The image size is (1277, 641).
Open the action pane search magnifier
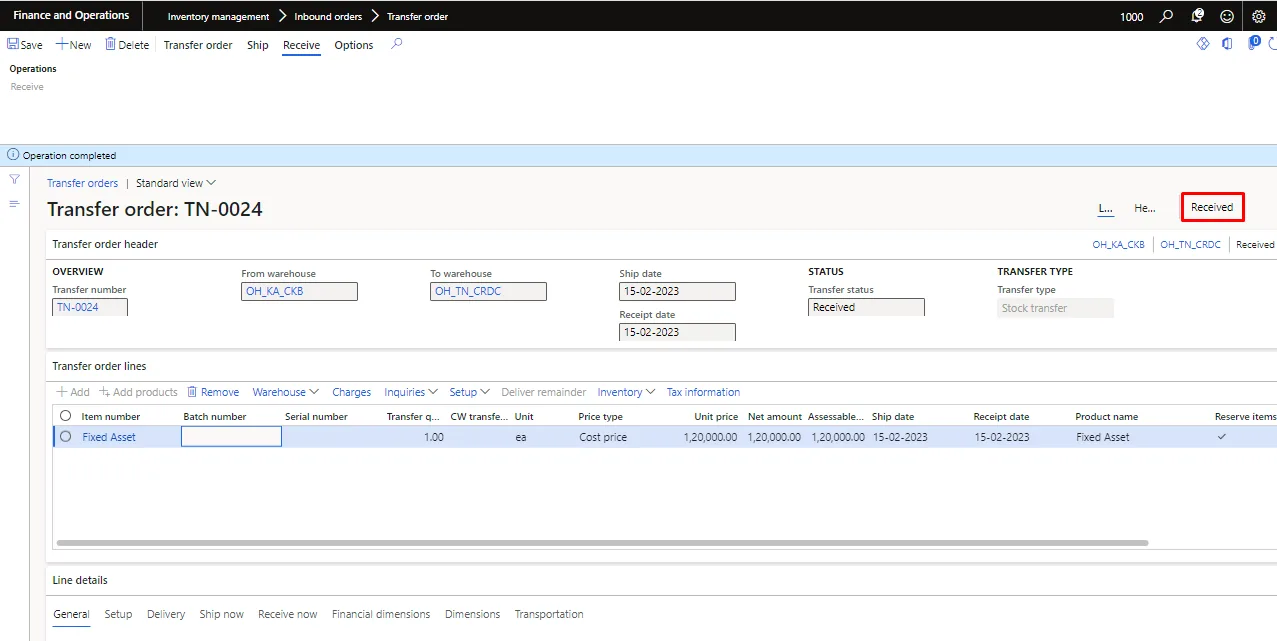pyautogui.click(x=397, y=44)
